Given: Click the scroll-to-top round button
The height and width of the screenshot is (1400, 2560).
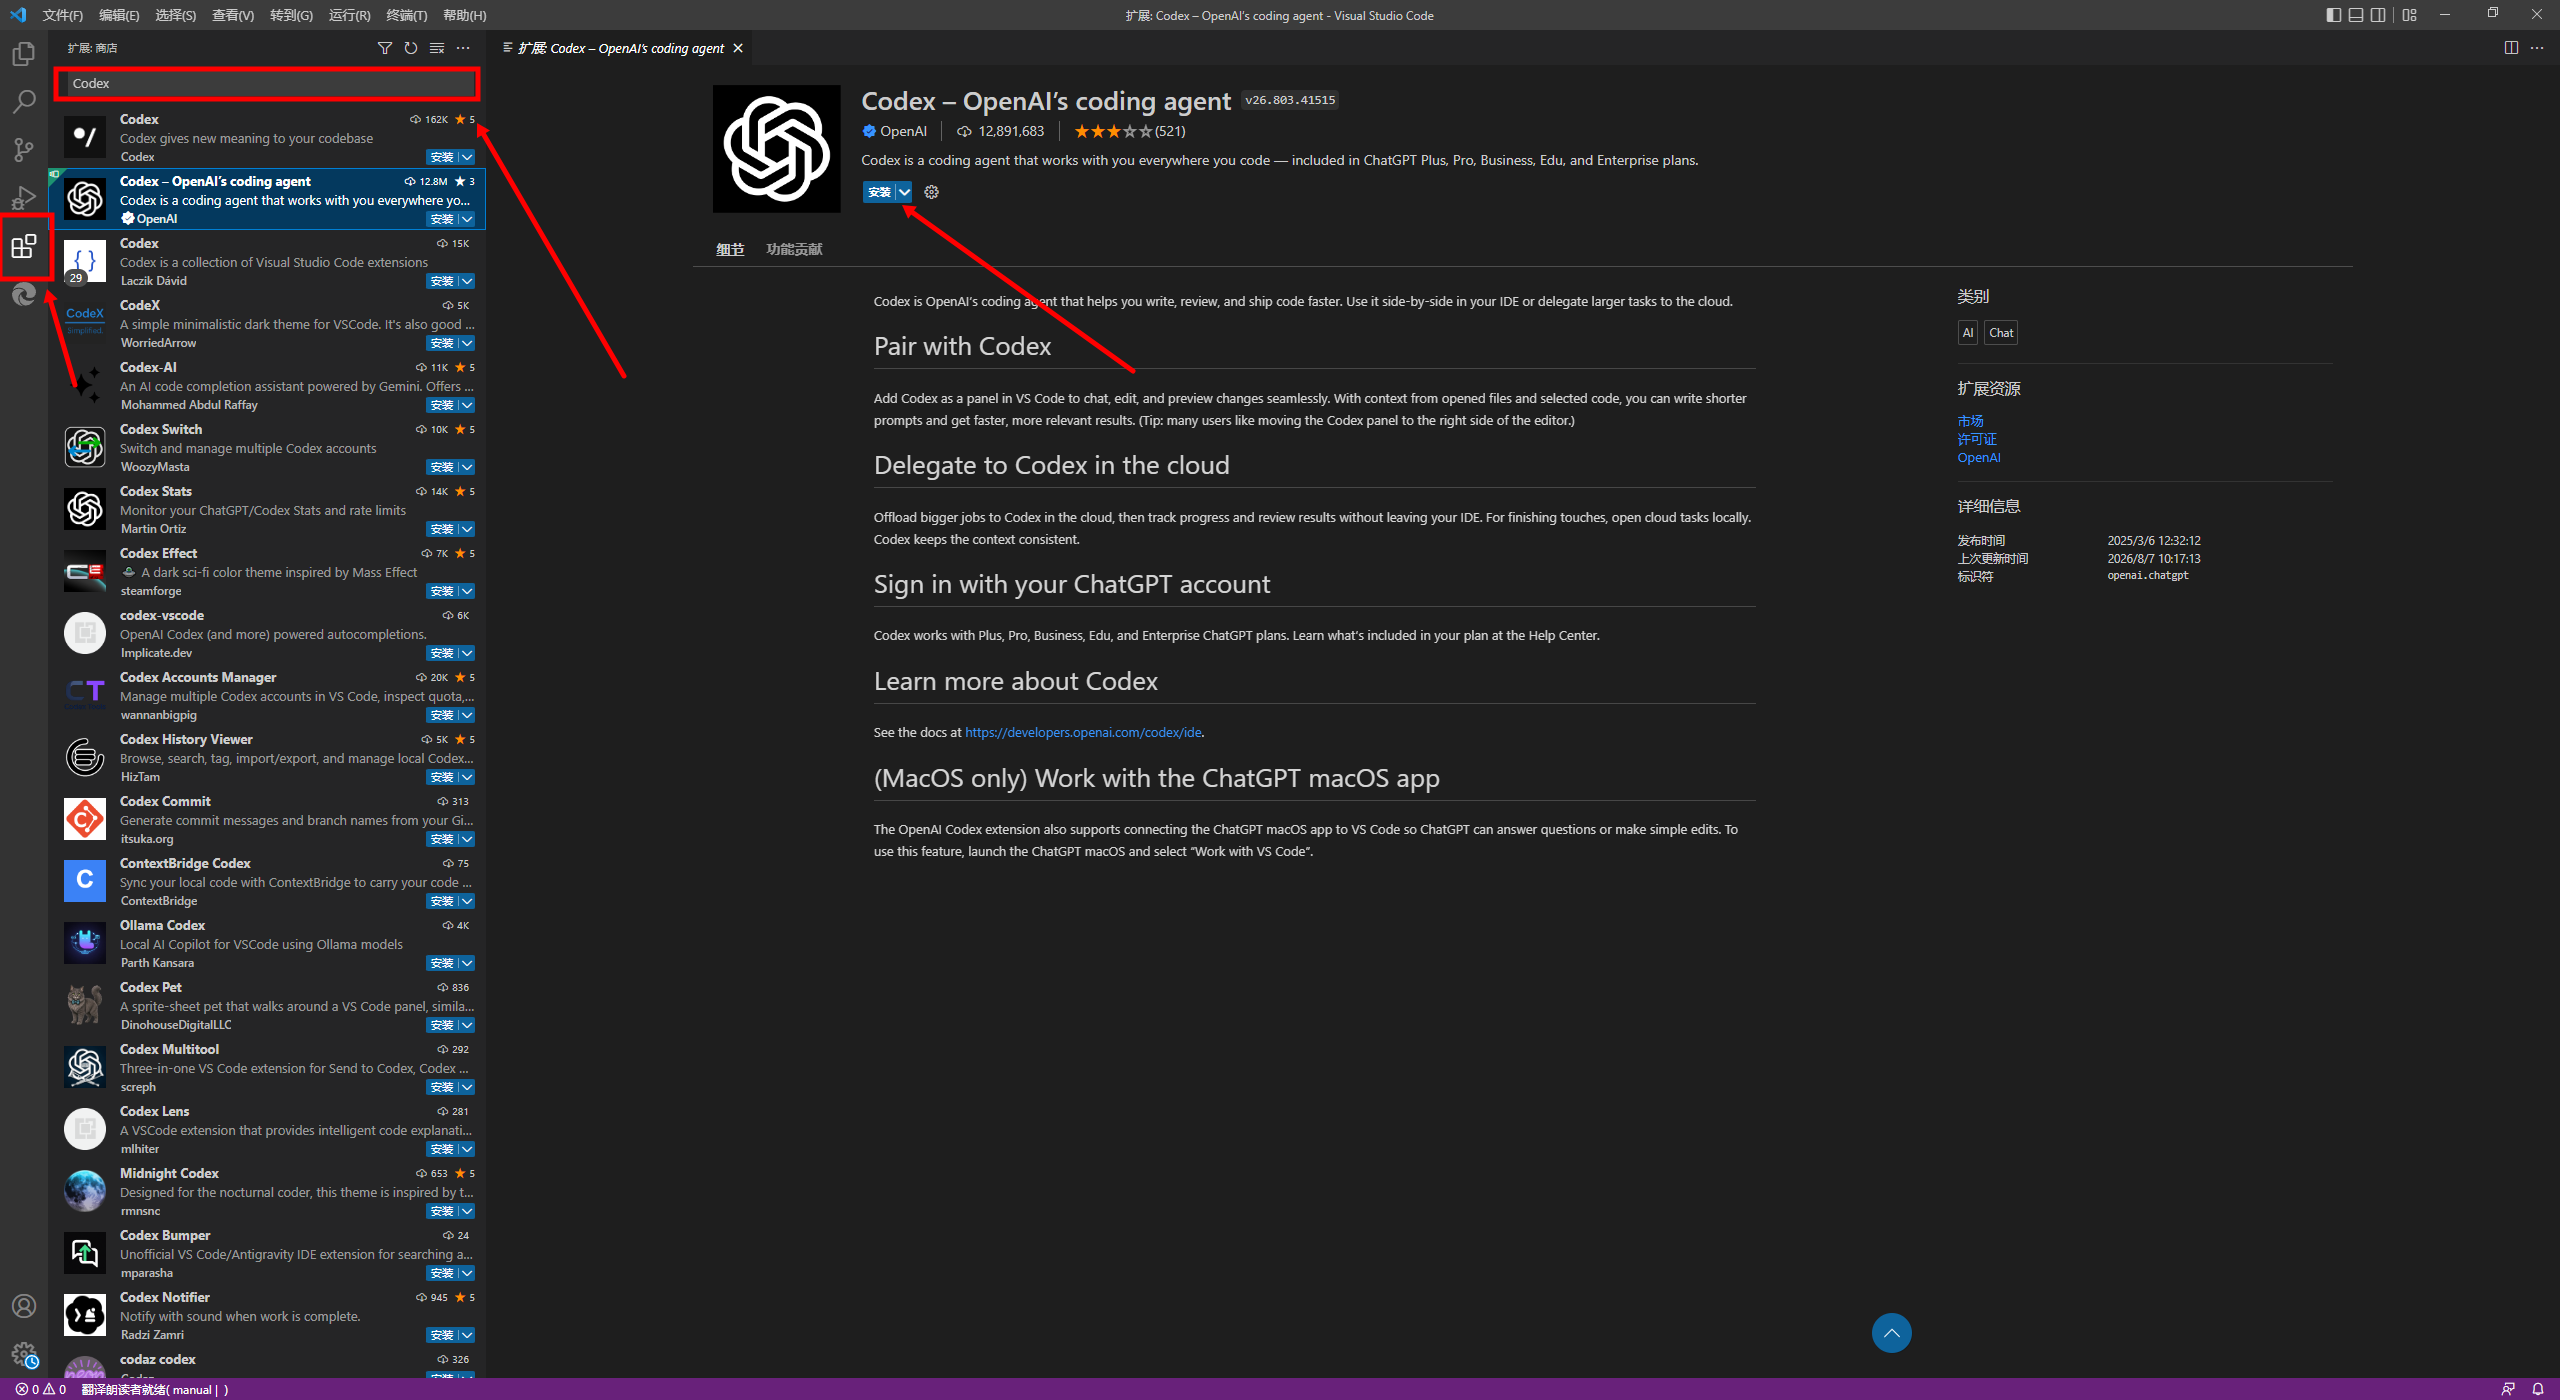Looking at the screenshot, I should 1891,1333.
